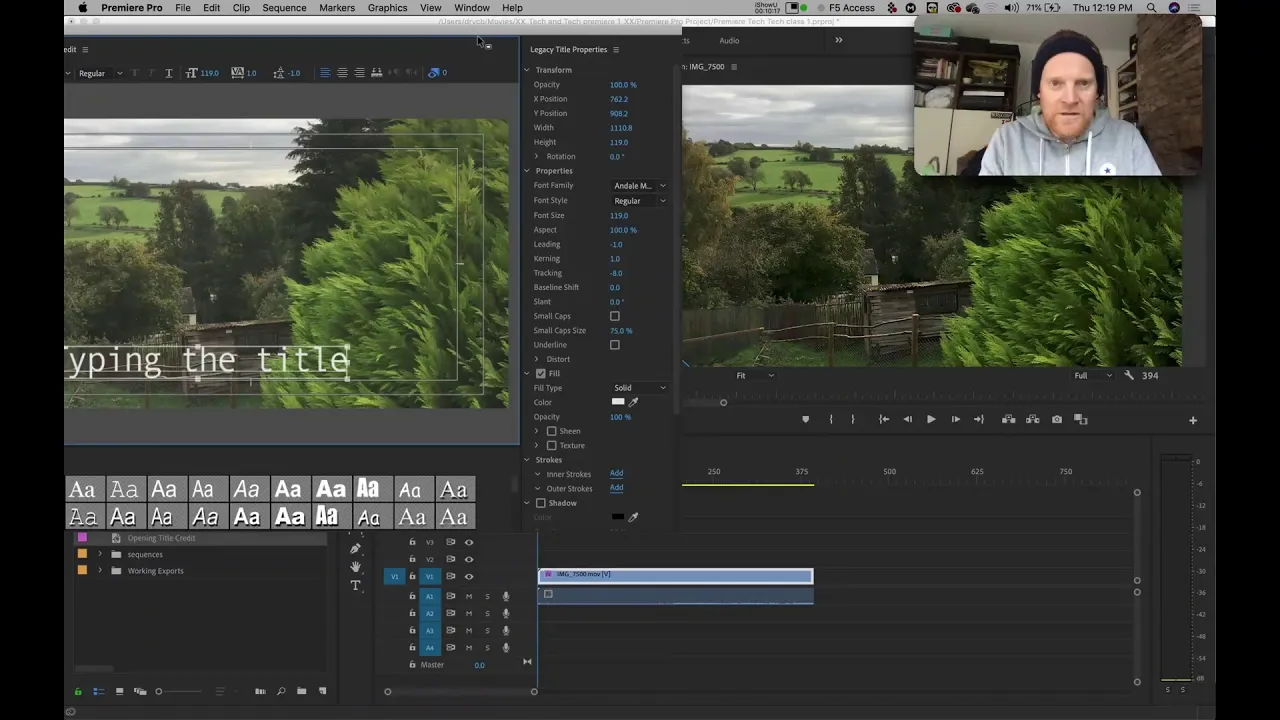Toggle underline in title toolbar
Viewport: 1280px width, 720px height.
tap(168, 73)
